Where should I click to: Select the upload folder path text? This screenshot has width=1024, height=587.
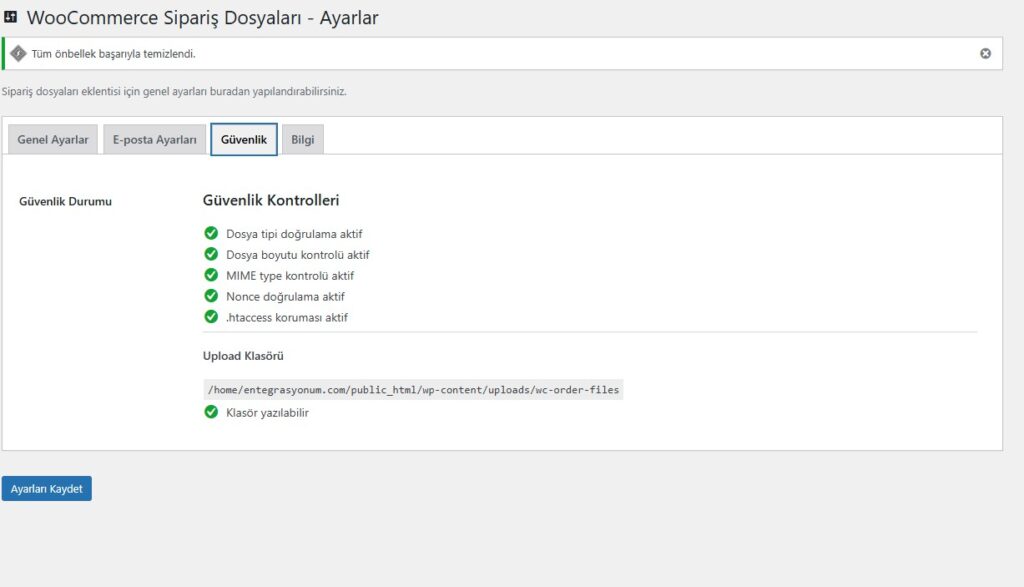point(413,388)
